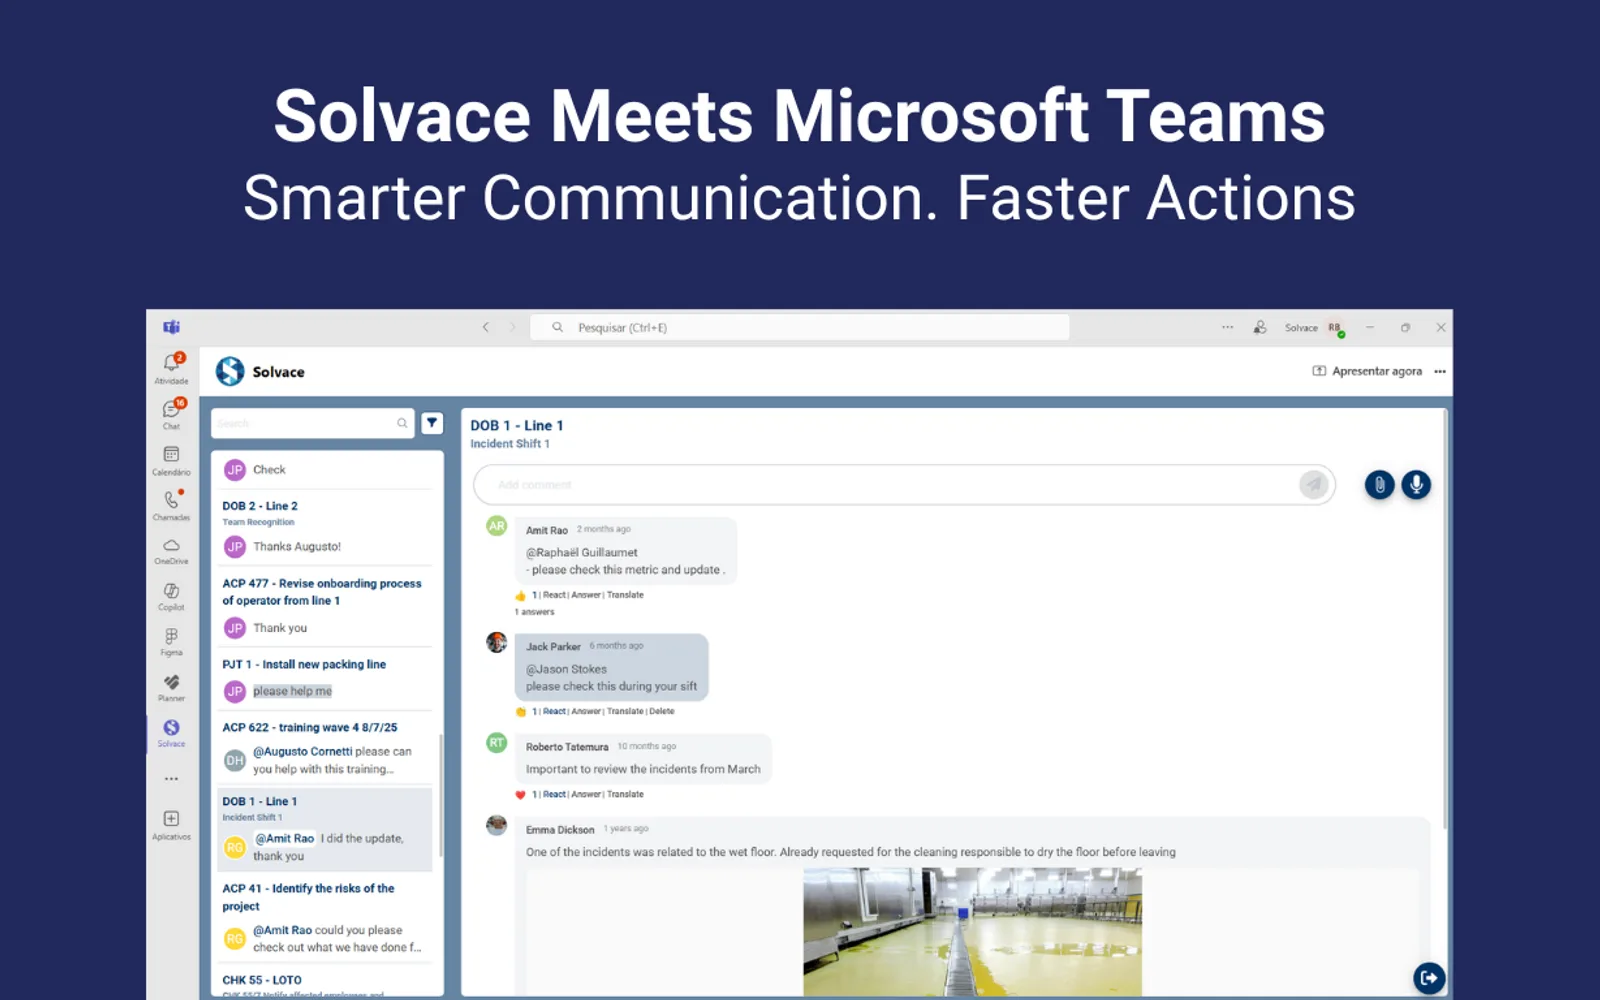
Task: Click Answer under Jack Parker's comment
Action: [x=586, y=711]
